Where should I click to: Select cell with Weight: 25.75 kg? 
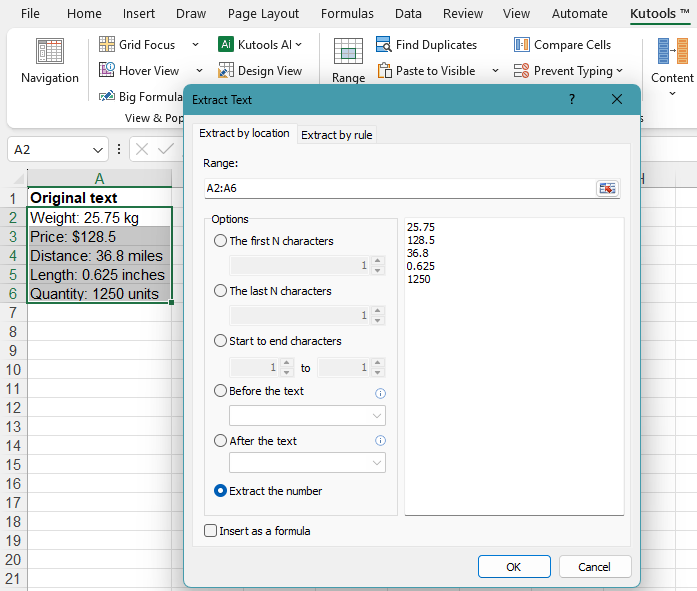[x=99, y=218]
